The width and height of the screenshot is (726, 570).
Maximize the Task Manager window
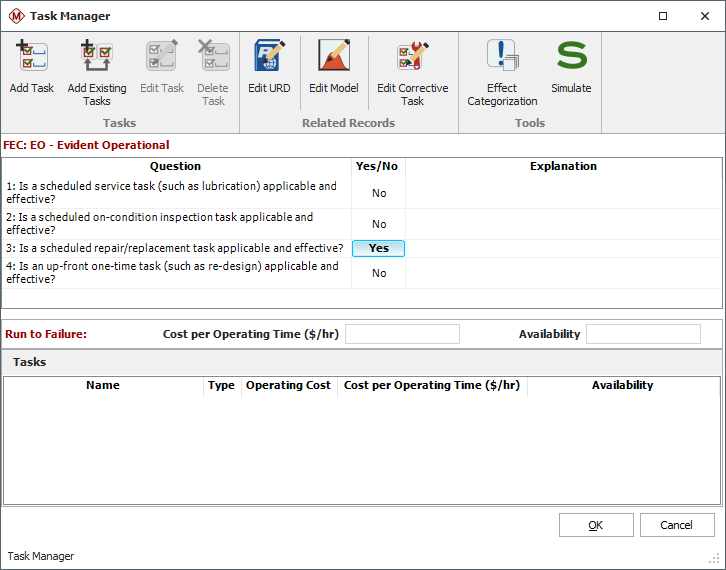(664, 16)
